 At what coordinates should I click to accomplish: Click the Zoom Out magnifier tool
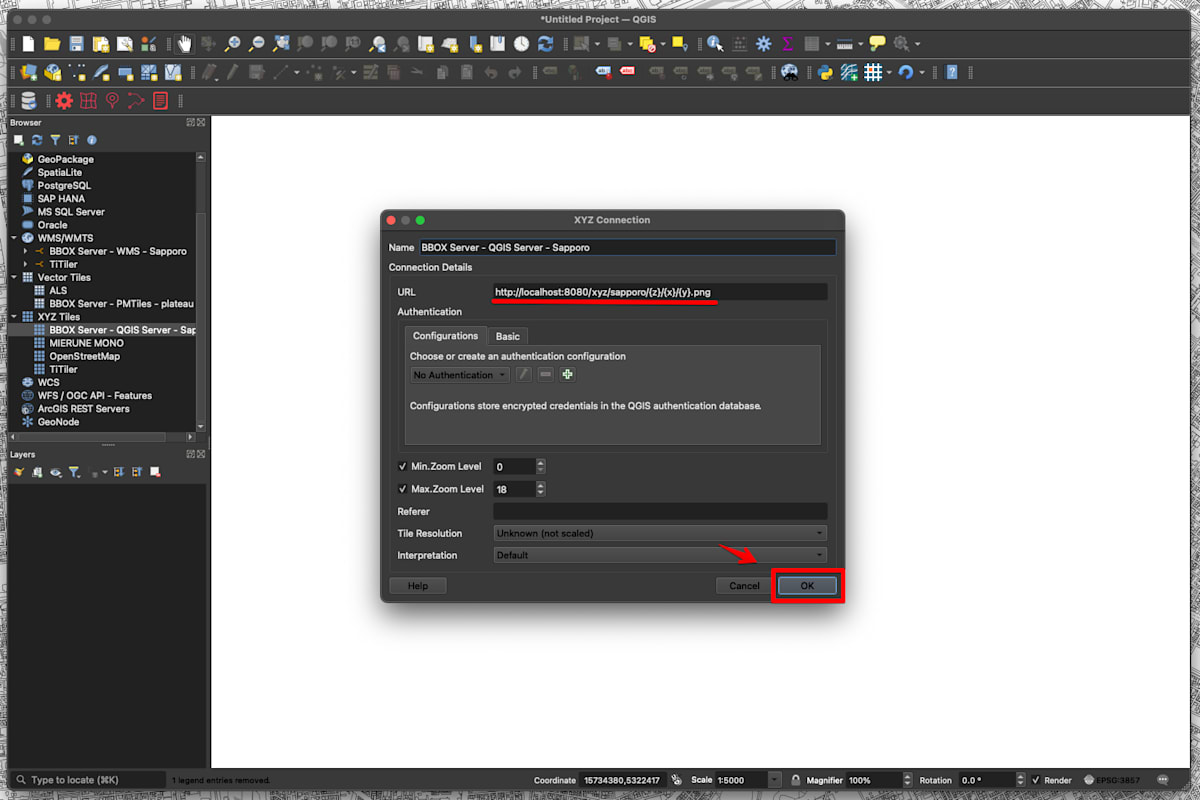257,44
